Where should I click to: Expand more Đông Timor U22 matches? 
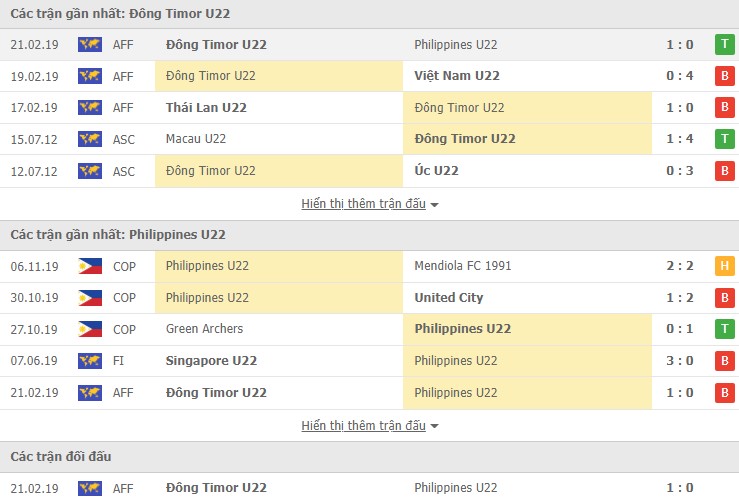tap(370, 204)
